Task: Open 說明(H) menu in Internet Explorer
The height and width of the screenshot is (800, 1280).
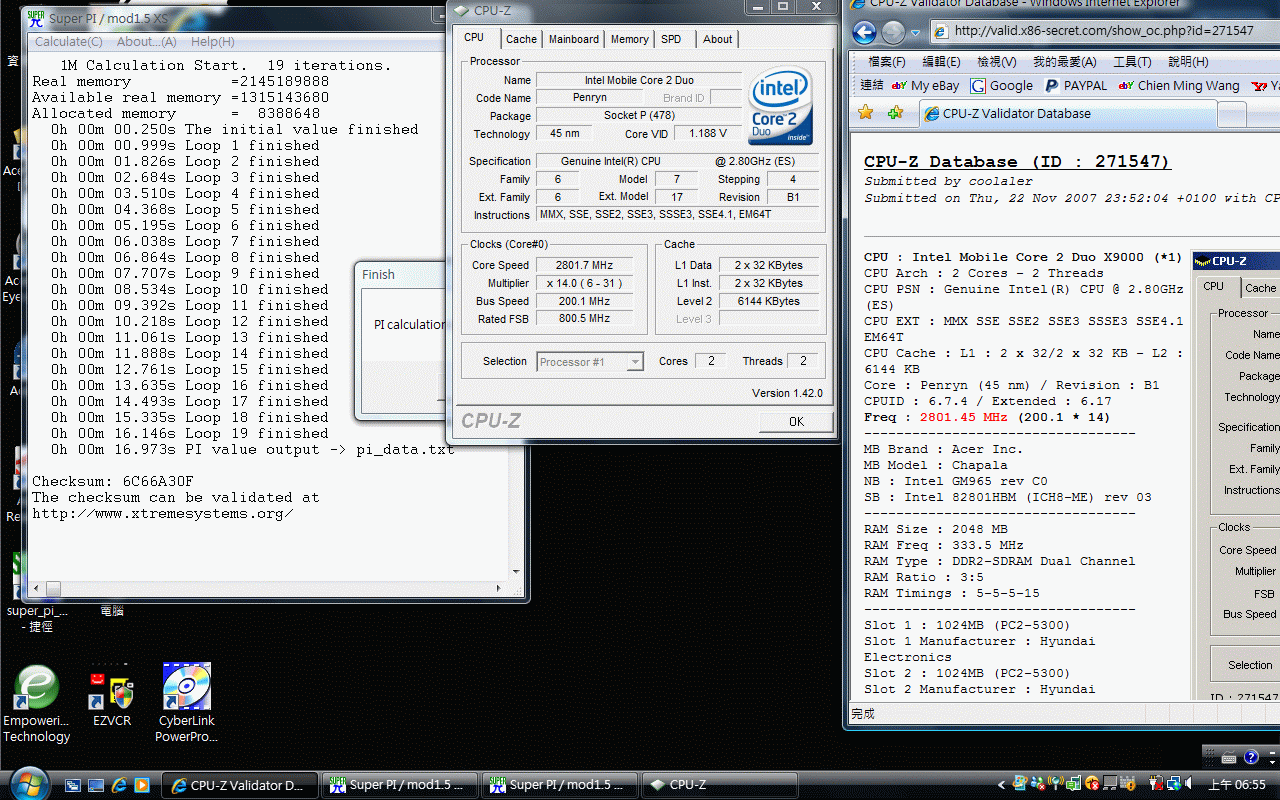Action: [x=1188, y=62]
